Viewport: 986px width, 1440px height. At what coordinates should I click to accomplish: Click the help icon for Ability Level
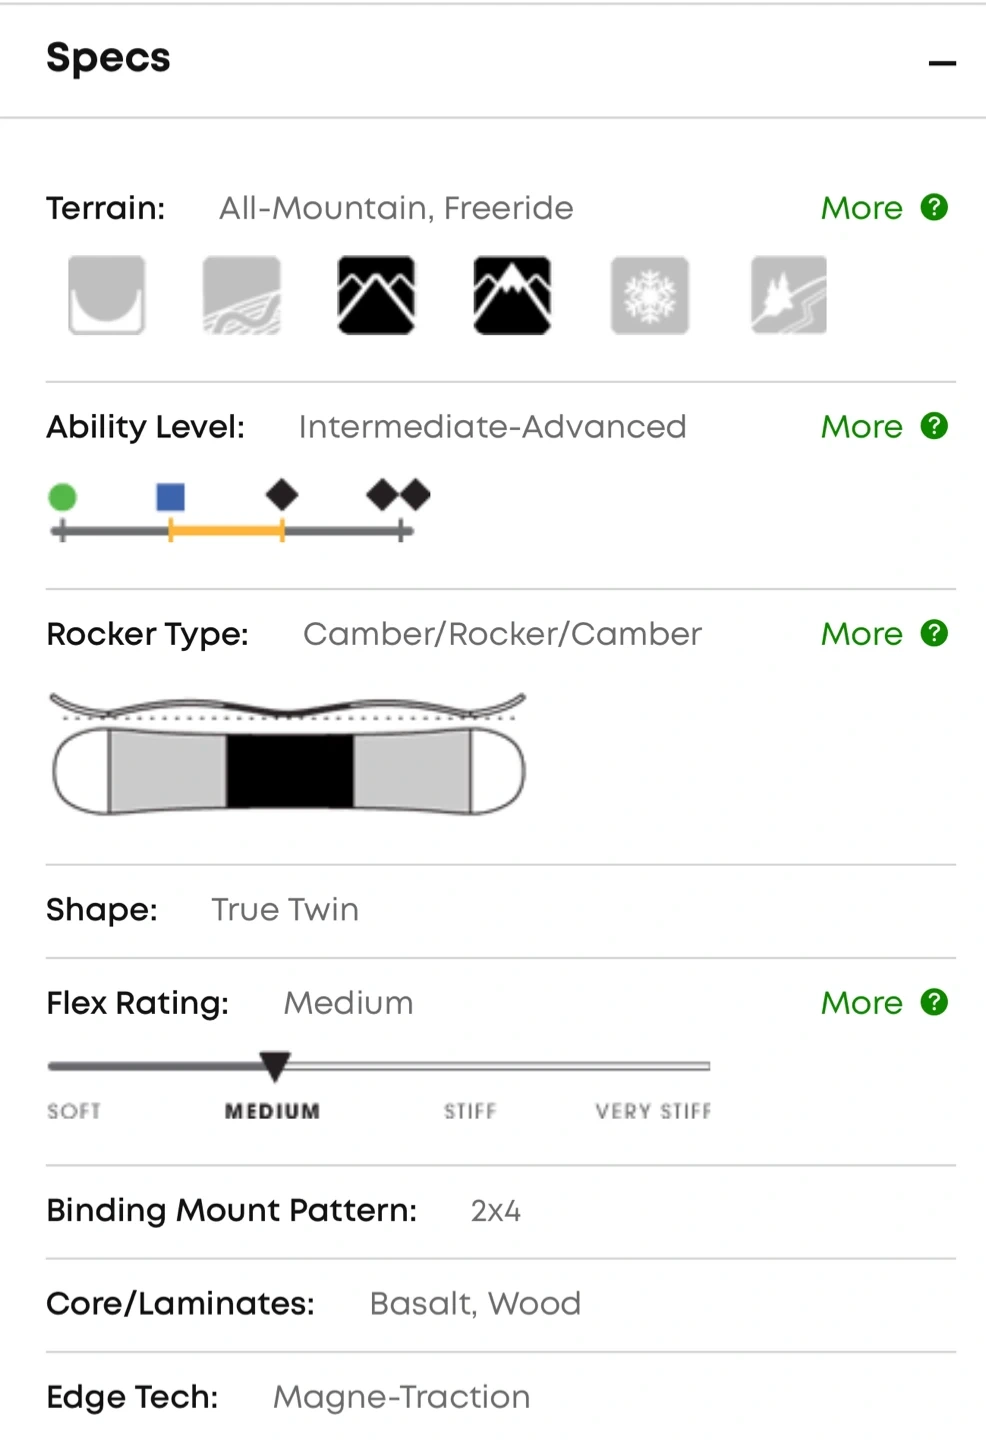pyautogui.click(x=934, y=426)
